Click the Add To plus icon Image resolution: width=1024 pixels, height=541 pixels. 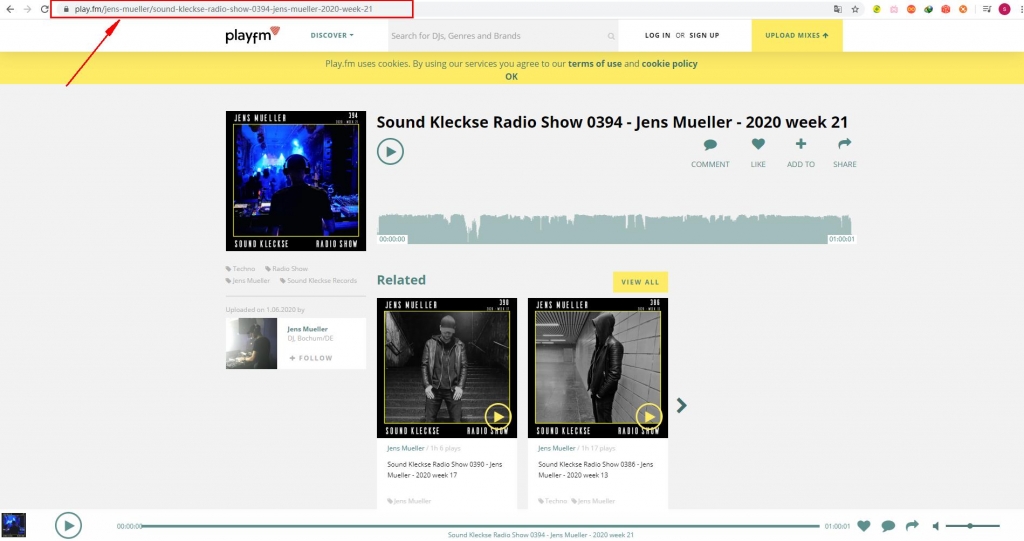[800, 145]
